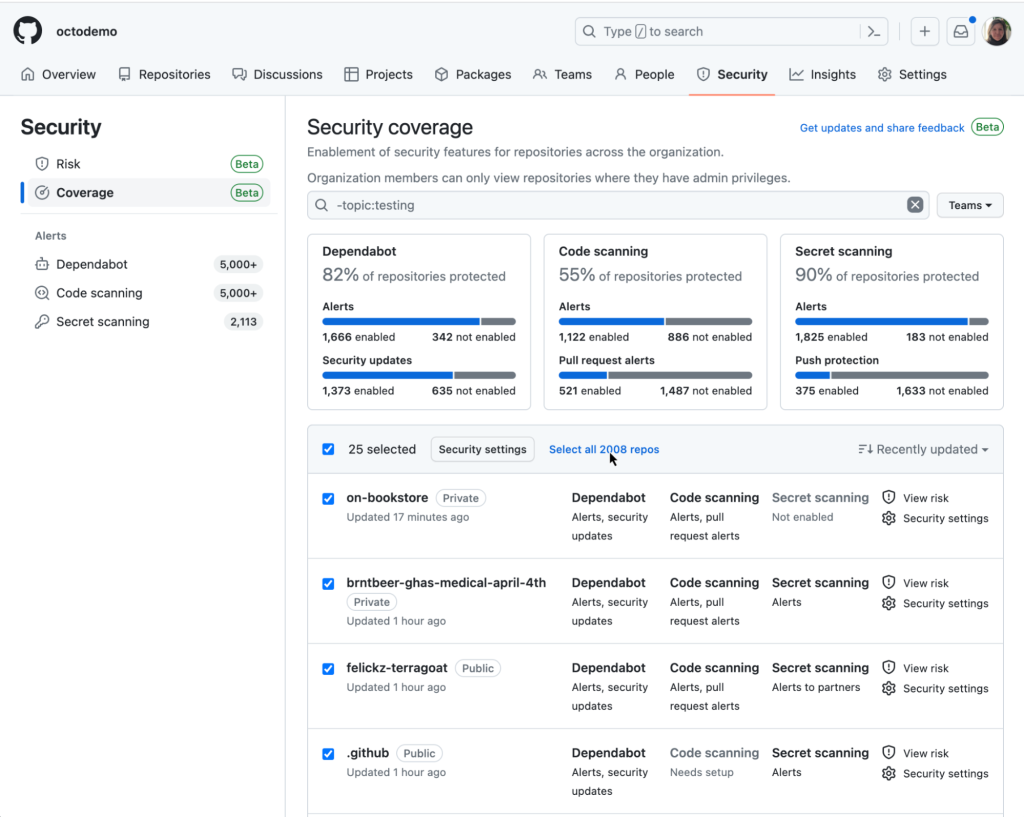
Task: Click the user profile avatar
Action: click(997, 32)
